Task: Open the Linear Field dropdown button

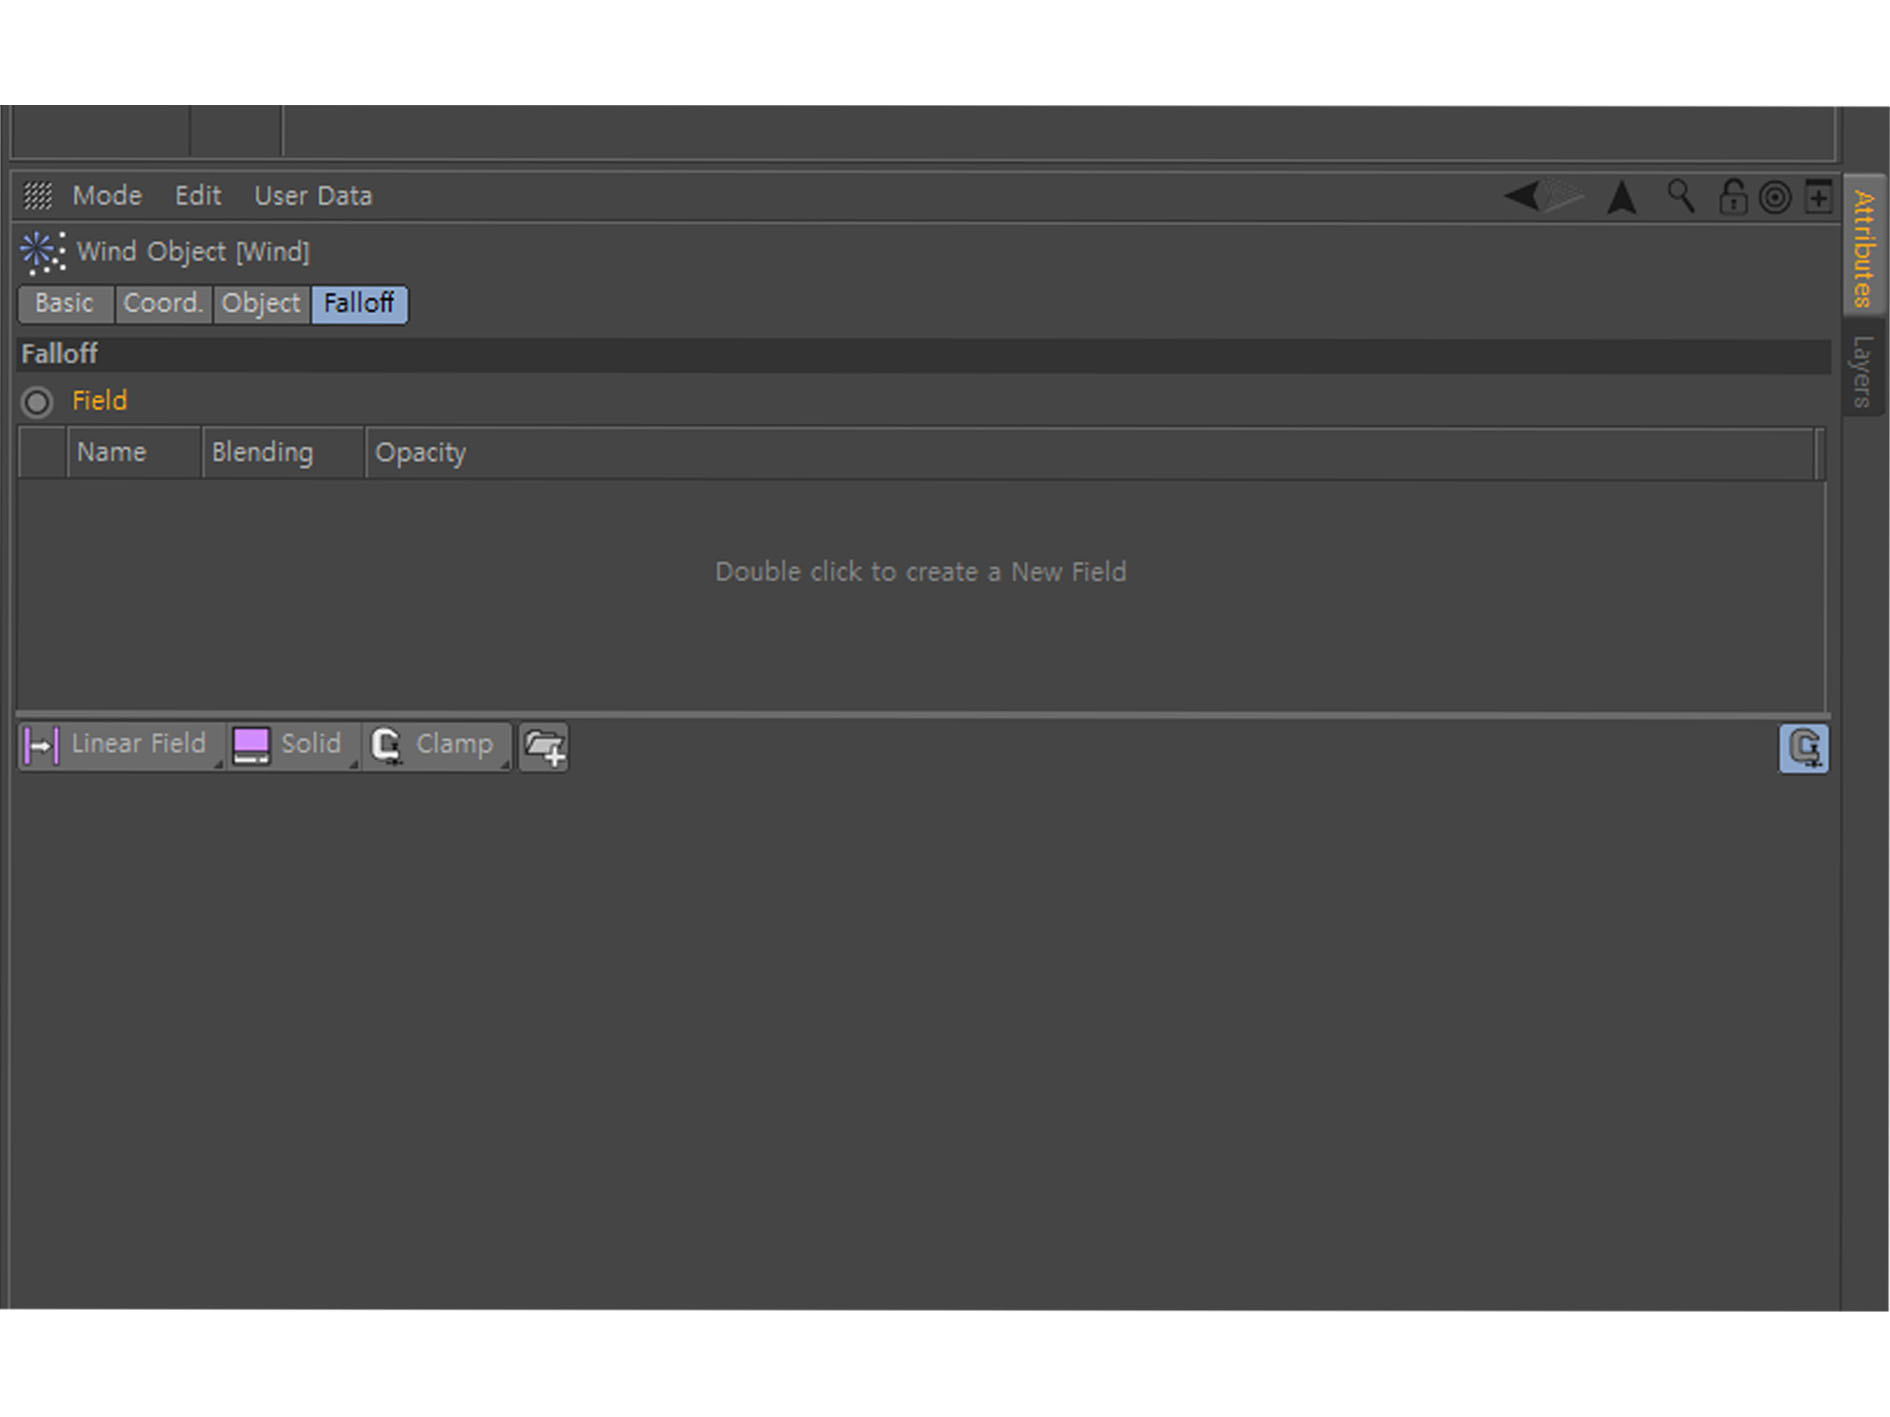Action: (x=121, y=746)
